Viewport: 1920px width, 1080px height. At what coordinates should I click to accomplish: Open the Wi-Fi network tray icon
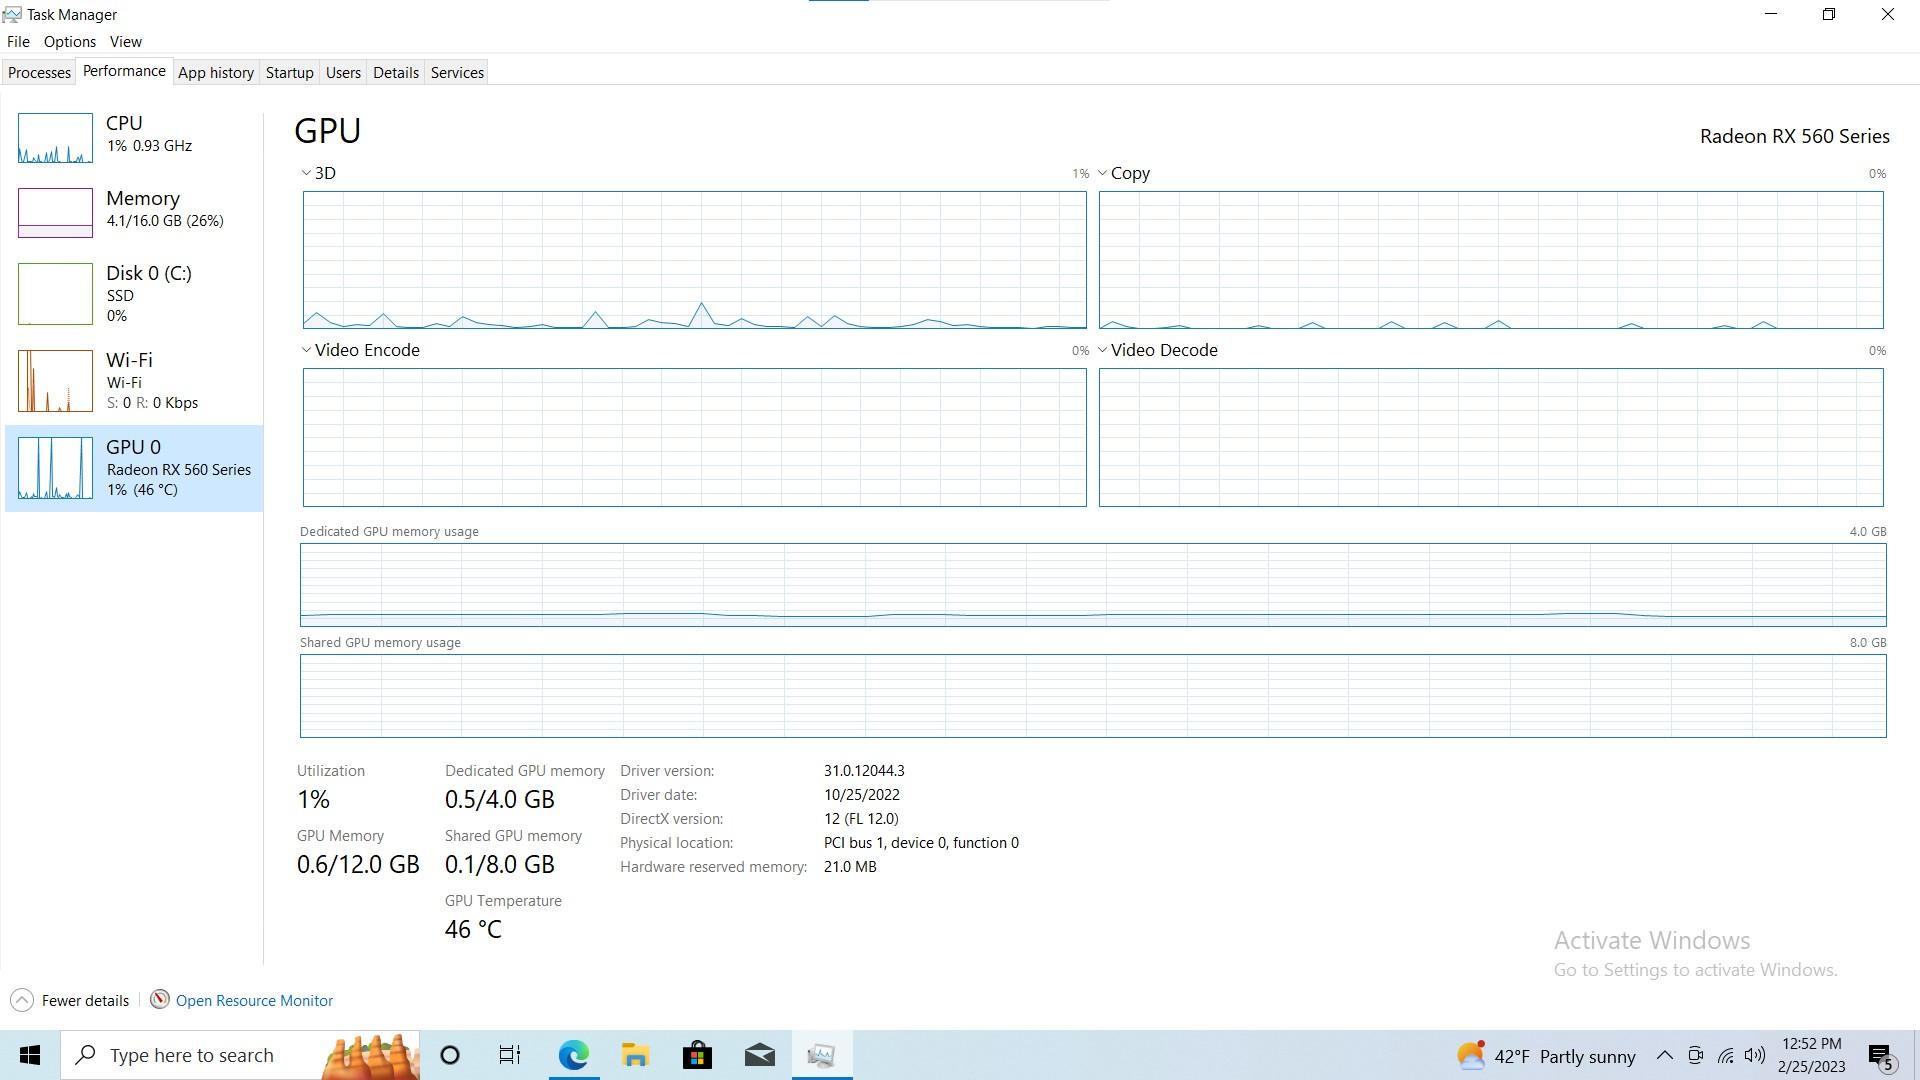(x=1726, y=1055)
